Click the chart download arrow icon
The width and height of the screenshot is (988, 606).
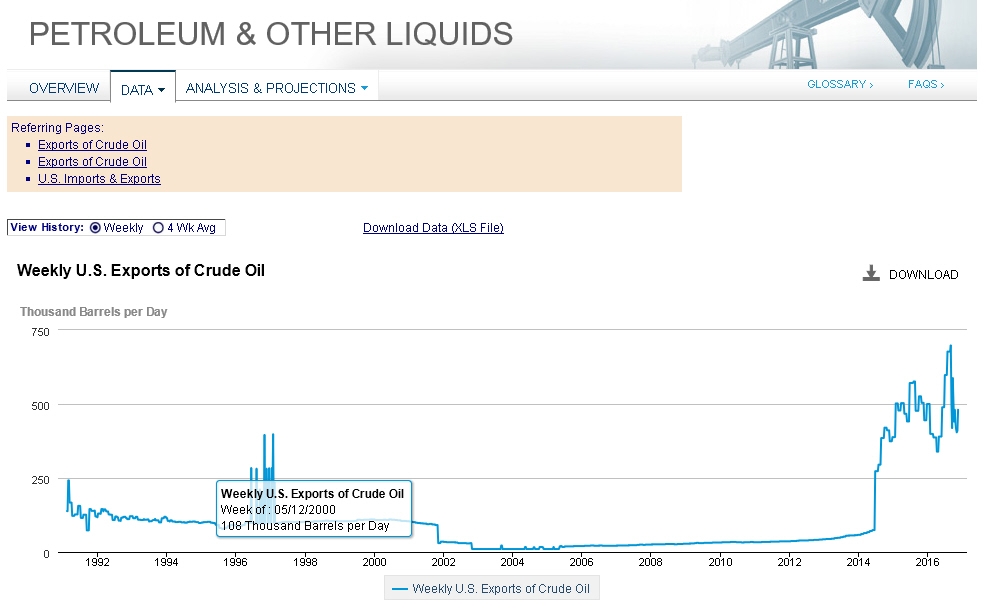[871, 274]
